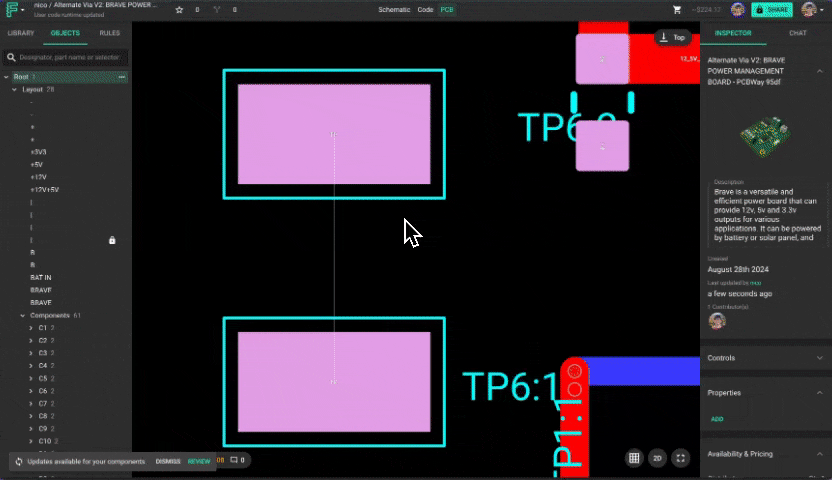Viewport: 832px width, 480px height.
Task: Click the project board thumbnail image
Action: pyautogui.click(x=765, y=137)
